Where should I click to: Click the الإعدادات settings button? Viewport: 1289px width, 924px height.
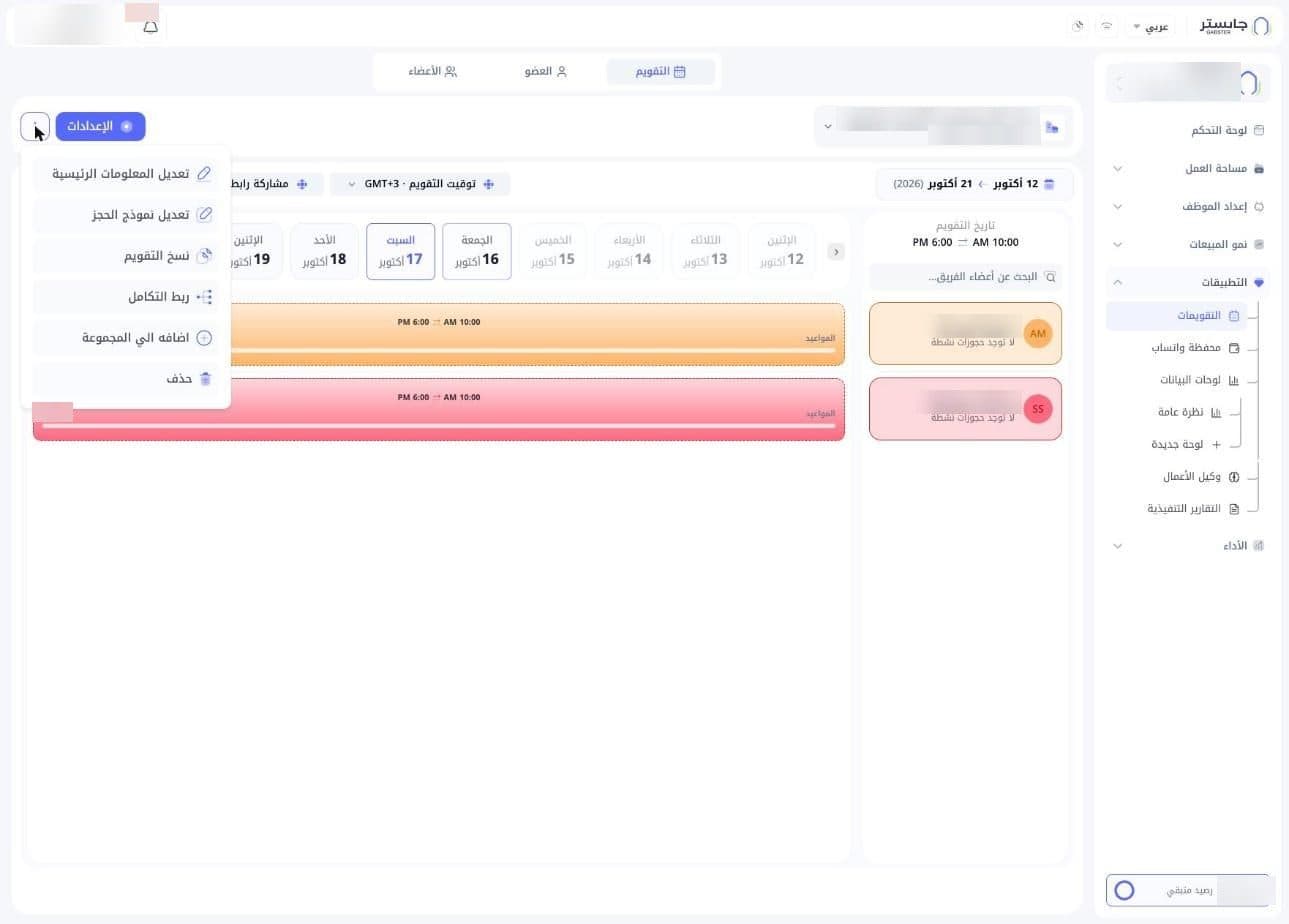point(100,126)
